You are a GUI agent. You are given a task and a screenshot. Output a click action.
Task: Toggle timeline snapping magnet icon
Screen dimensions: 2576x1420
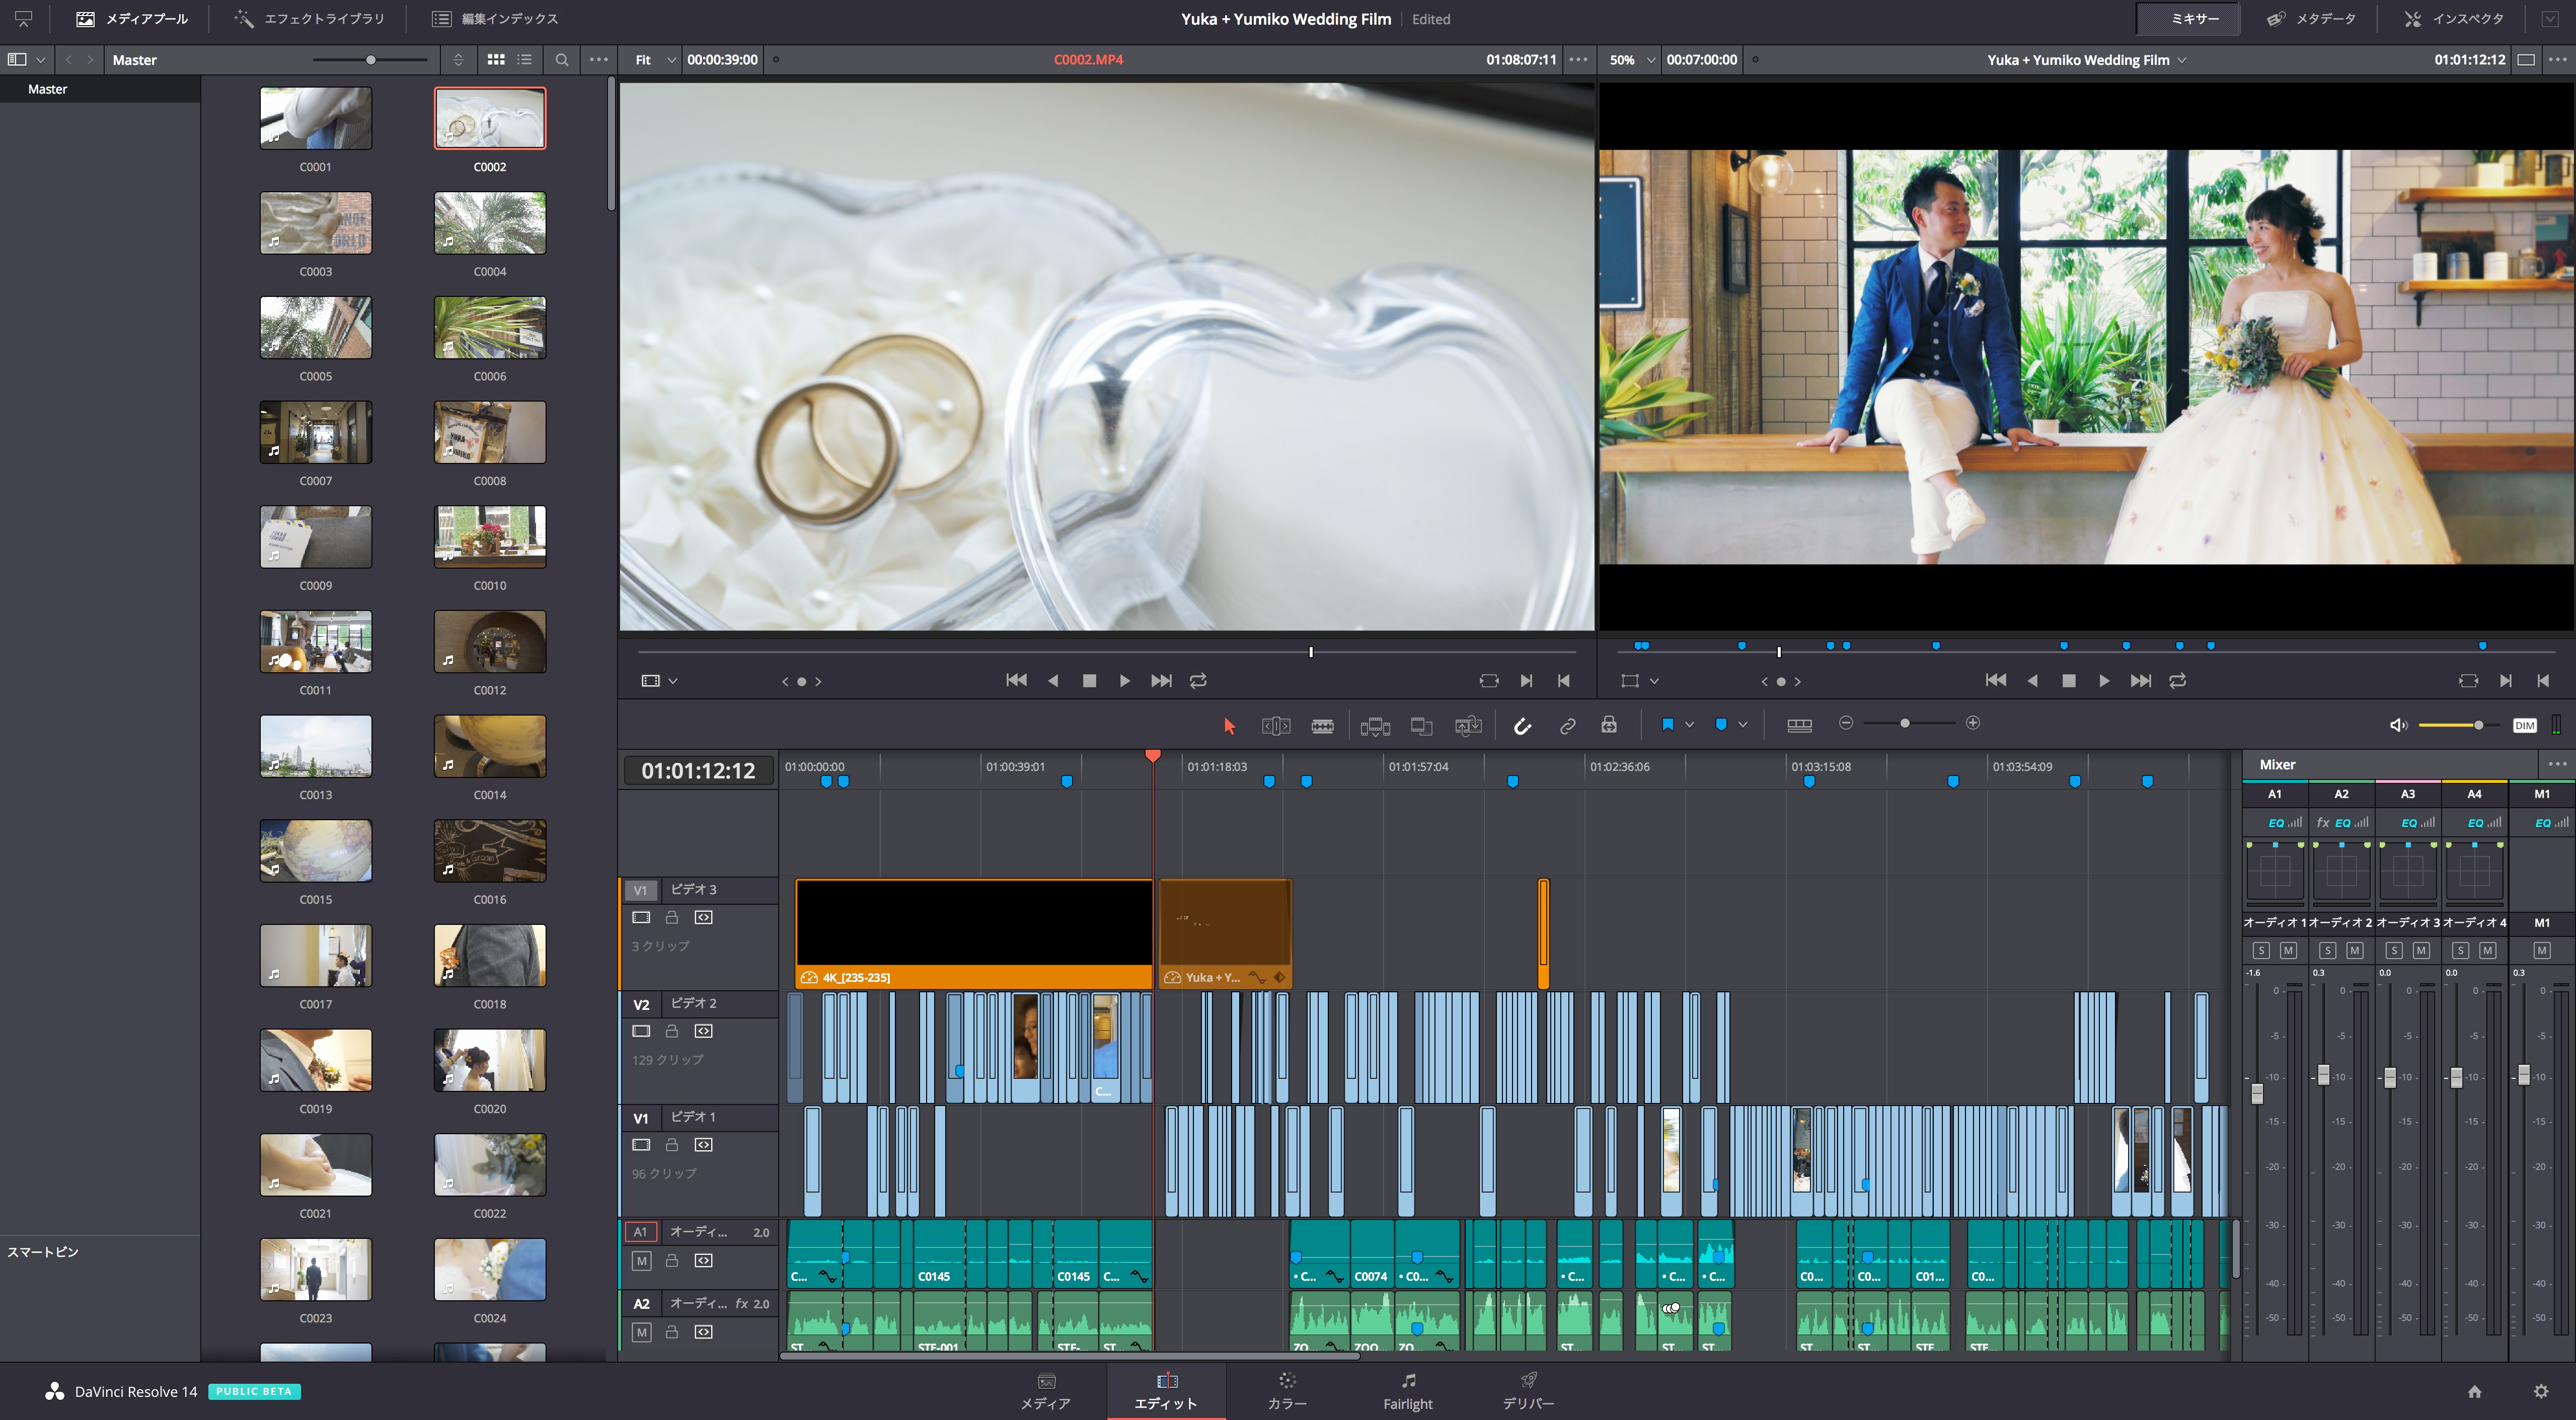tap(1522, 726)
